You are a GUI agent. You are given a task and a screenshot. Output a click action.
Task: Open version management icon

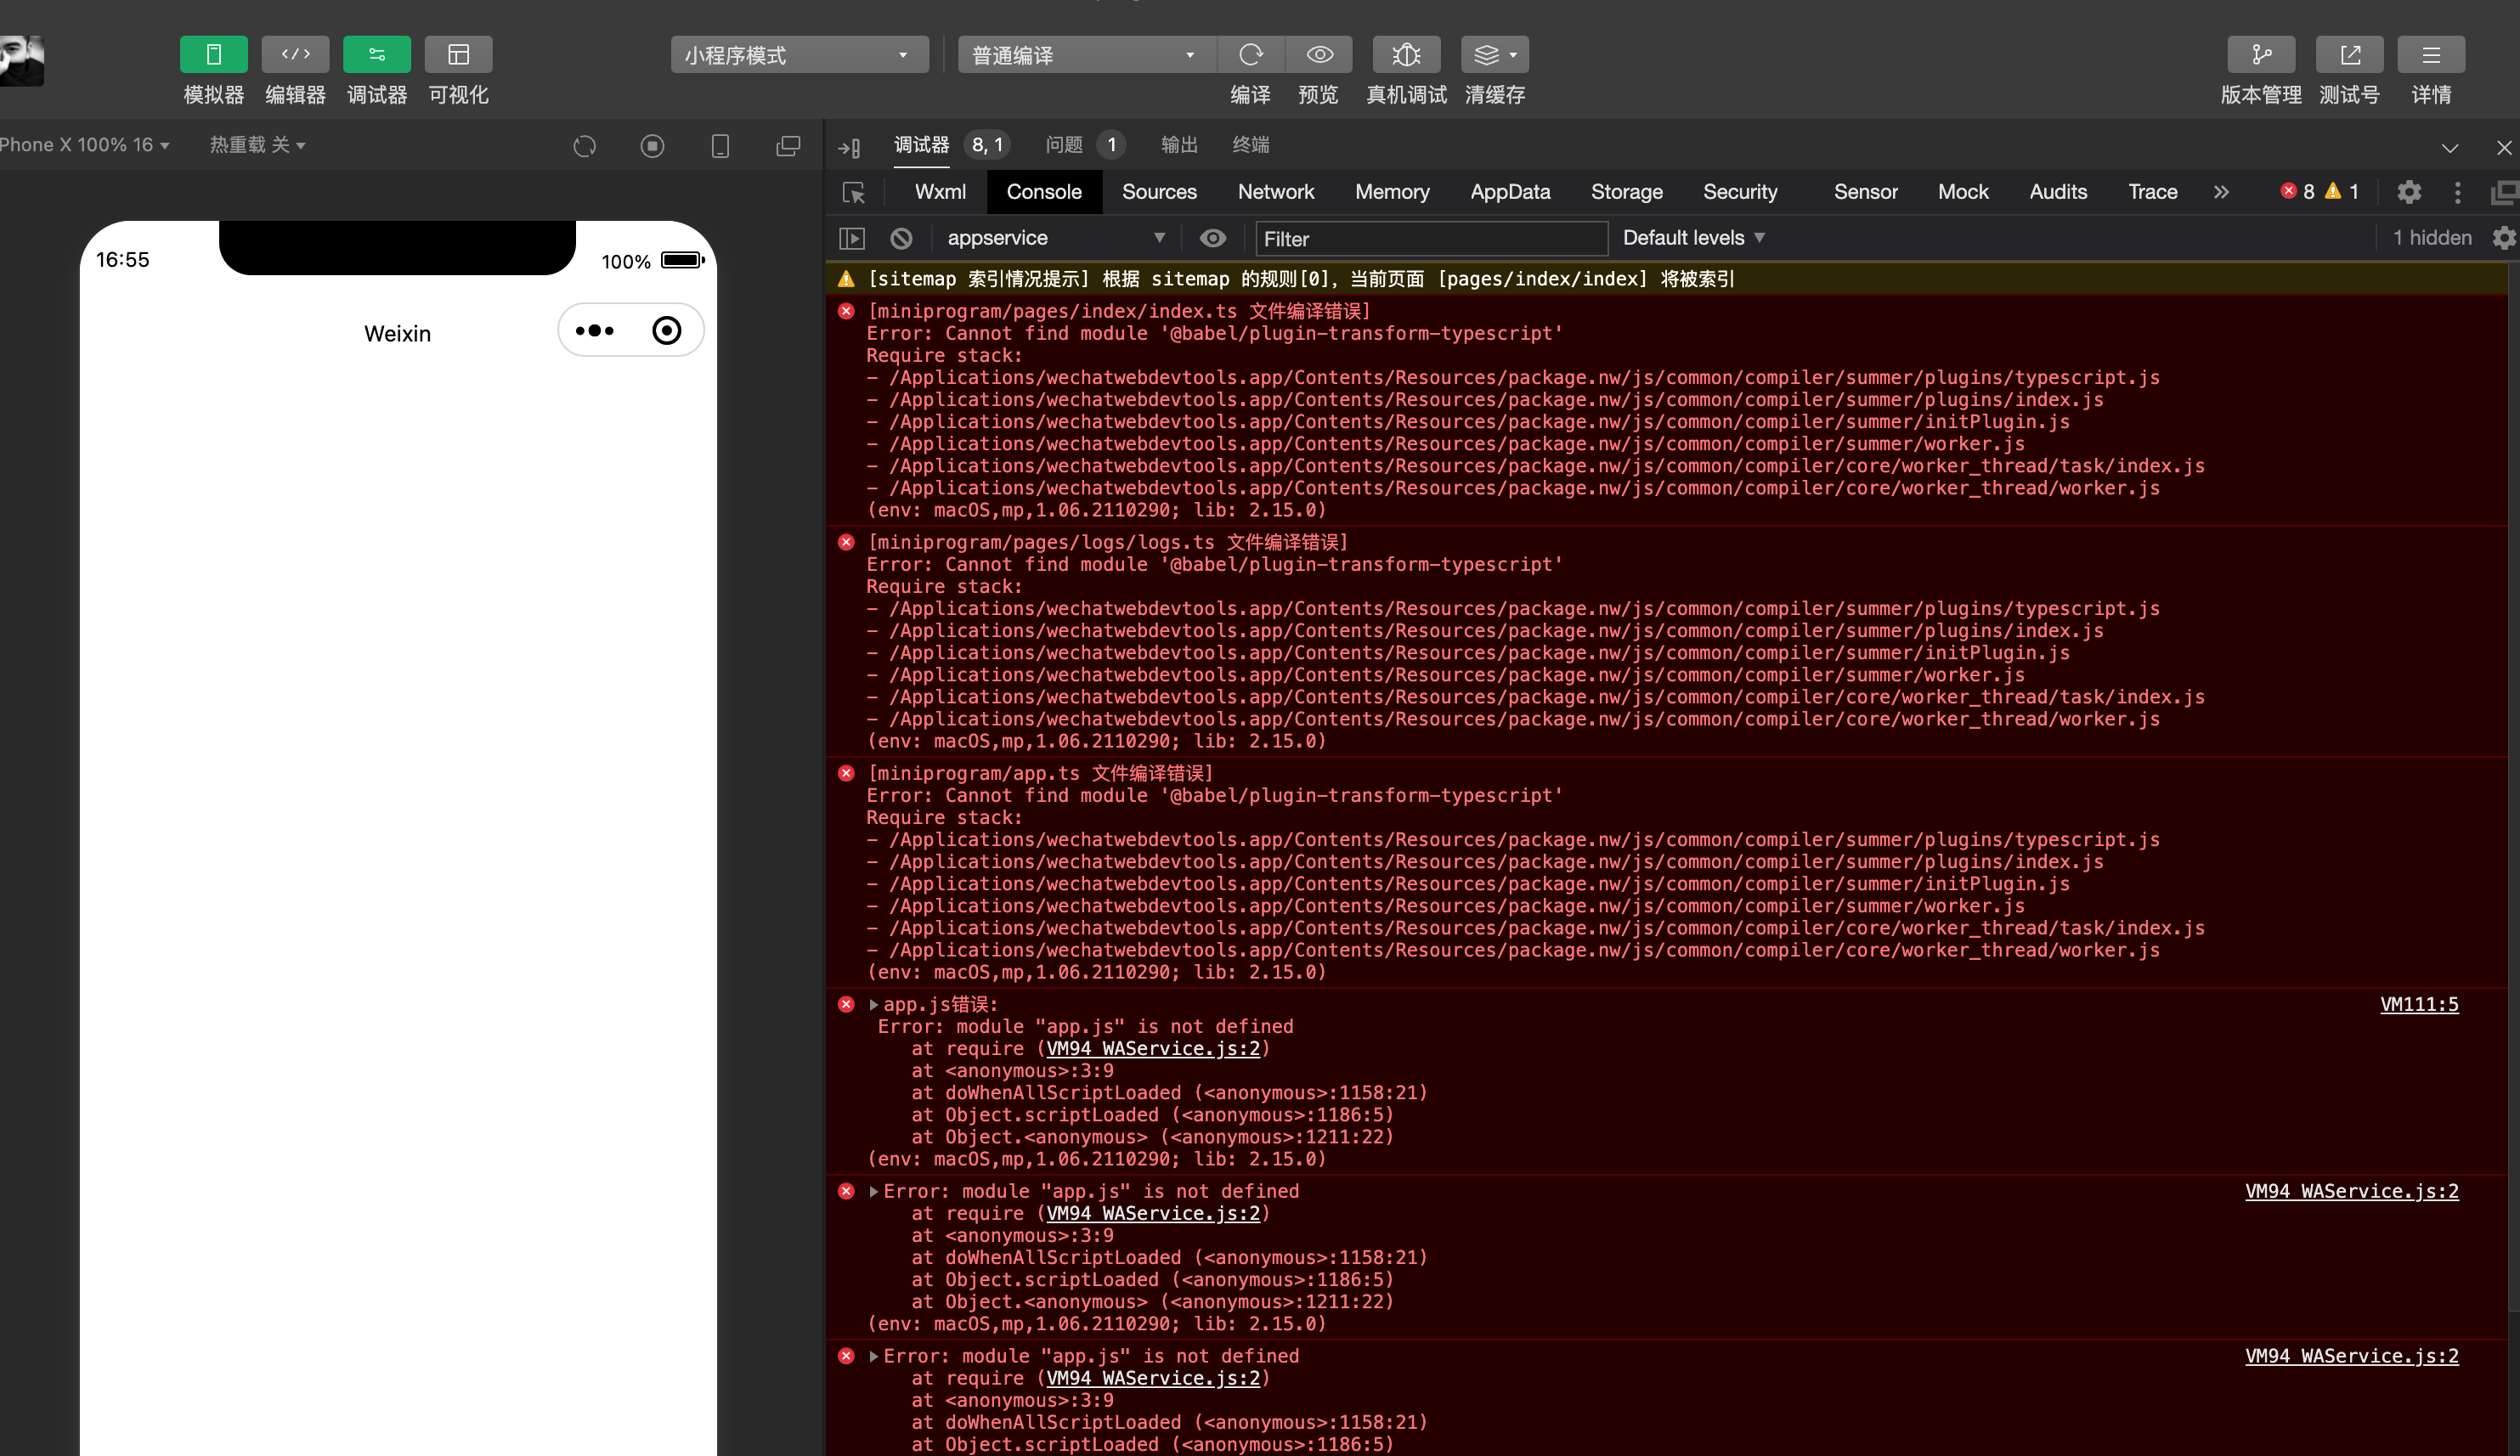(2260, 55)
